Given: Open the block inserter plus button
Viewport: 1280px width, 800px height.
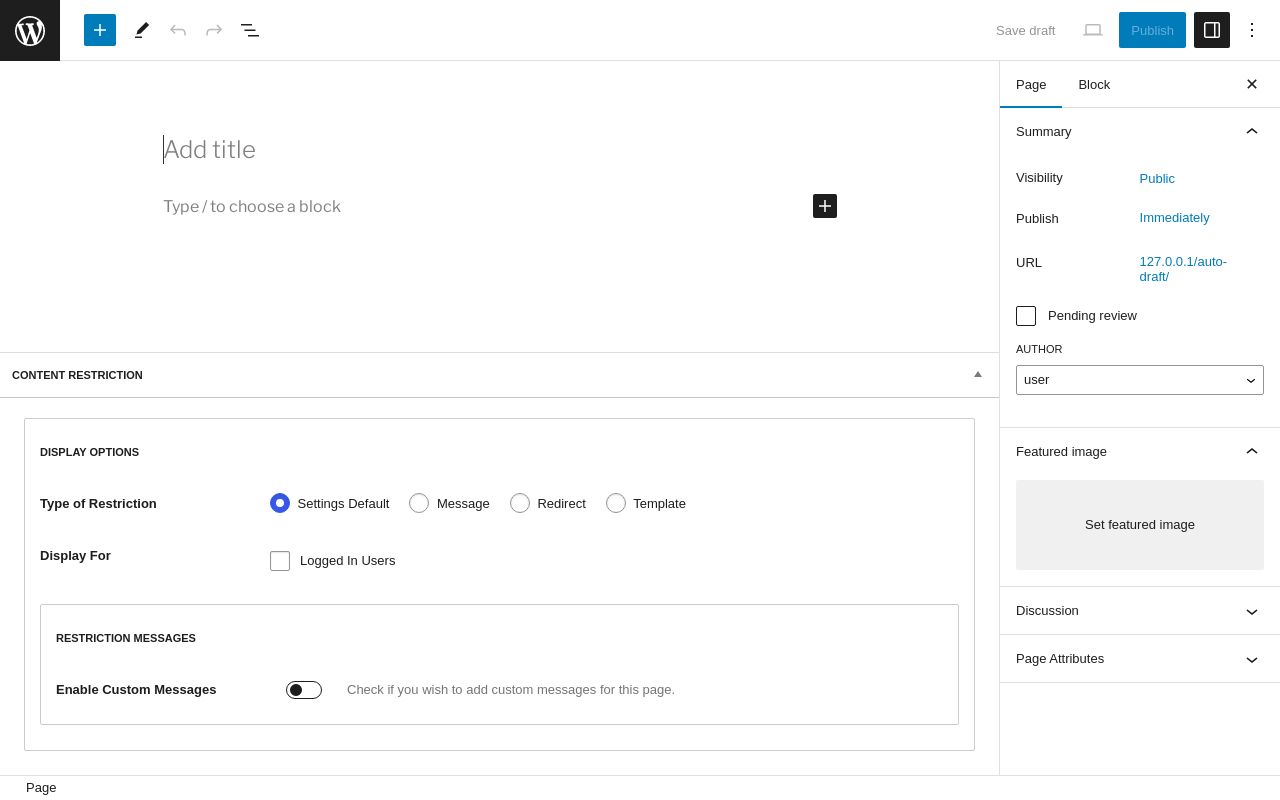Looking at the screenshot, I should pyautogui.click(x=100, y=30).
